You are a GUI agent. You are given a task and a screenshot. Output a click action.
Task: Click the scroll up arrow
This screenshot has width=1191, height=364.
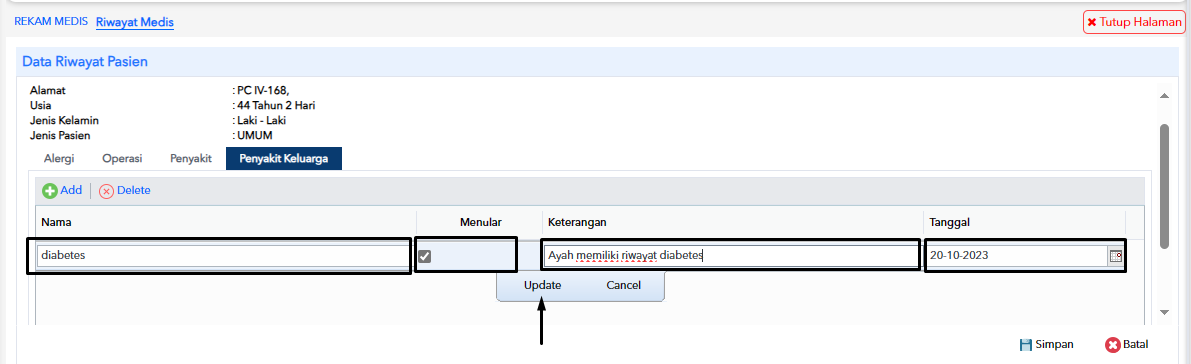click(x=1164, y=95)
